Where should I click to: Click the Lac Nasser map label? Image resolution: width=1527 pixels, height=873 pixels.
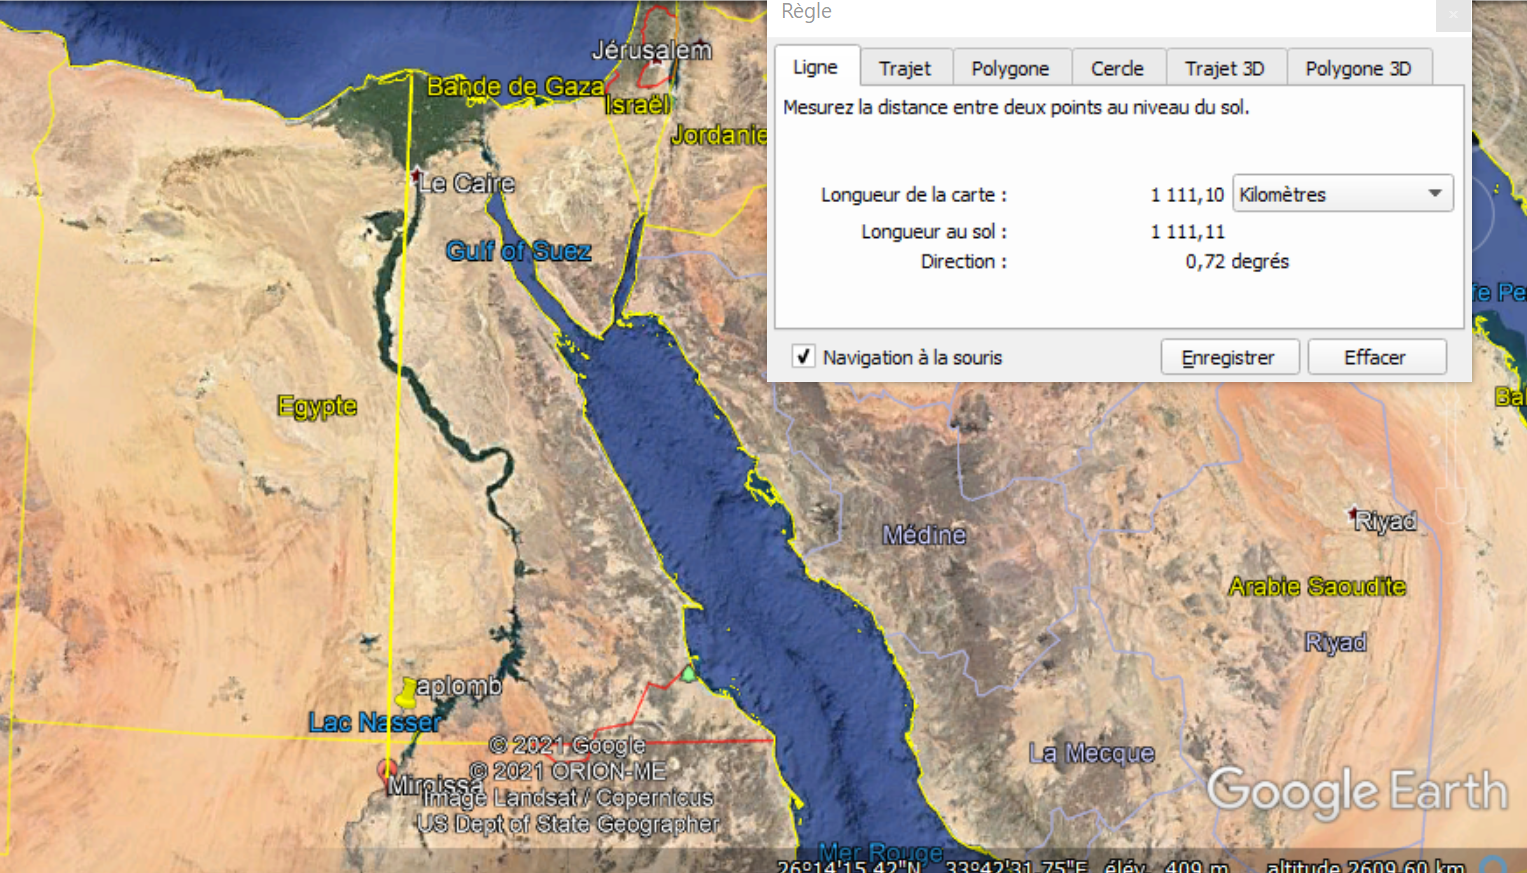(x=374, y=722)
